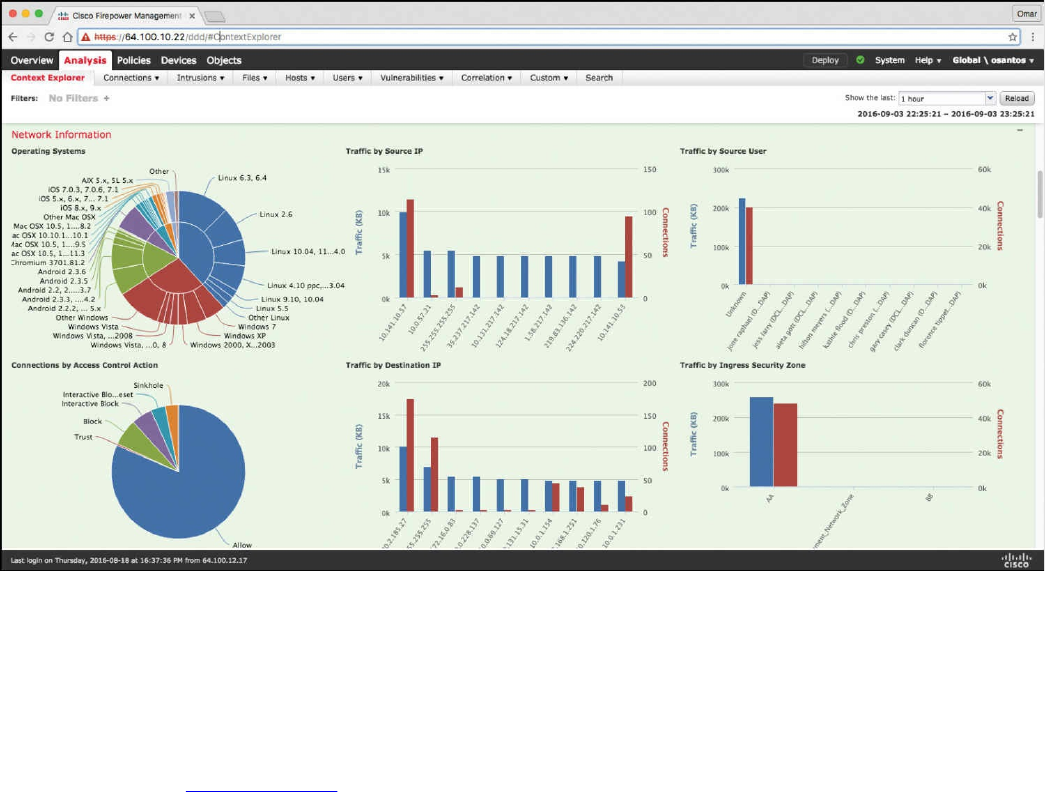Screen dimensions: 1045x792
Task: Click the Omar profile button in Chrome
Action: (1026, 13)
